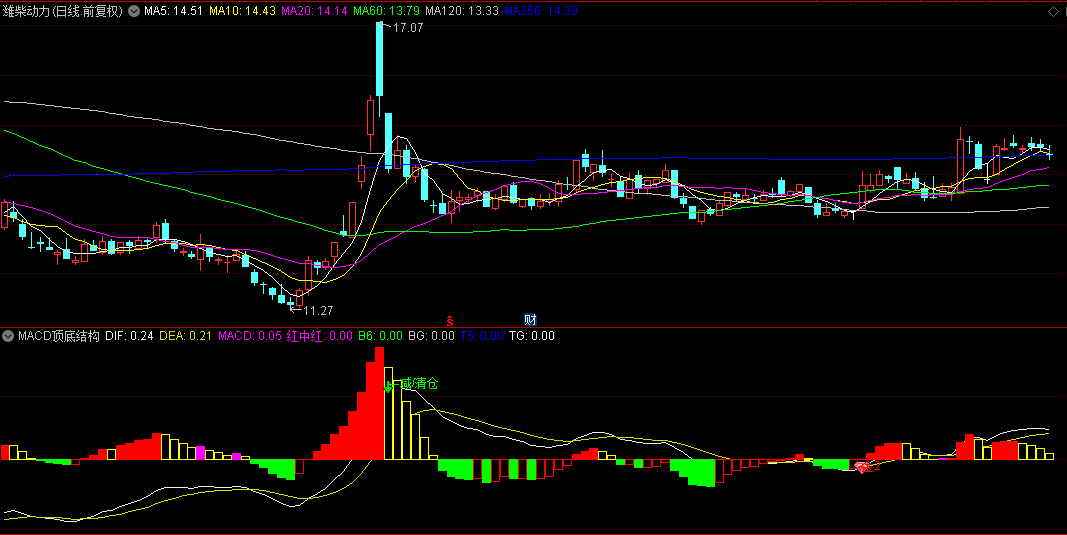1067x535 pixels.
Task: Click the 17.07 high price label
Action: (x=408, y=28)
